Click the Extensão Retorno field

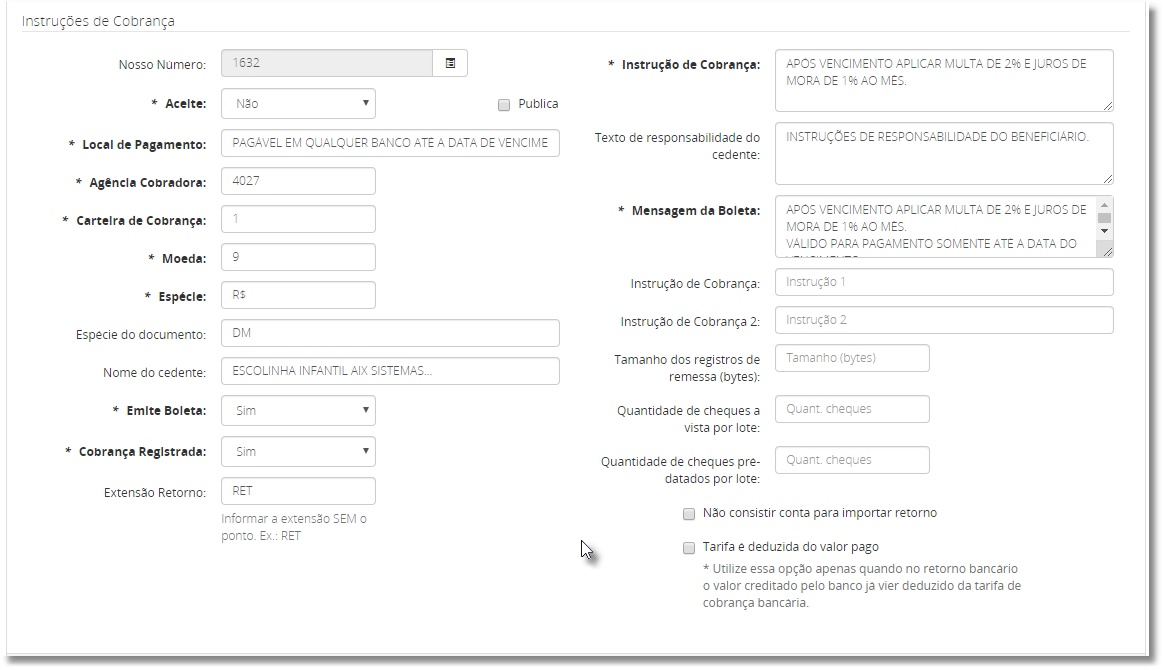click(x=298, y=491)
